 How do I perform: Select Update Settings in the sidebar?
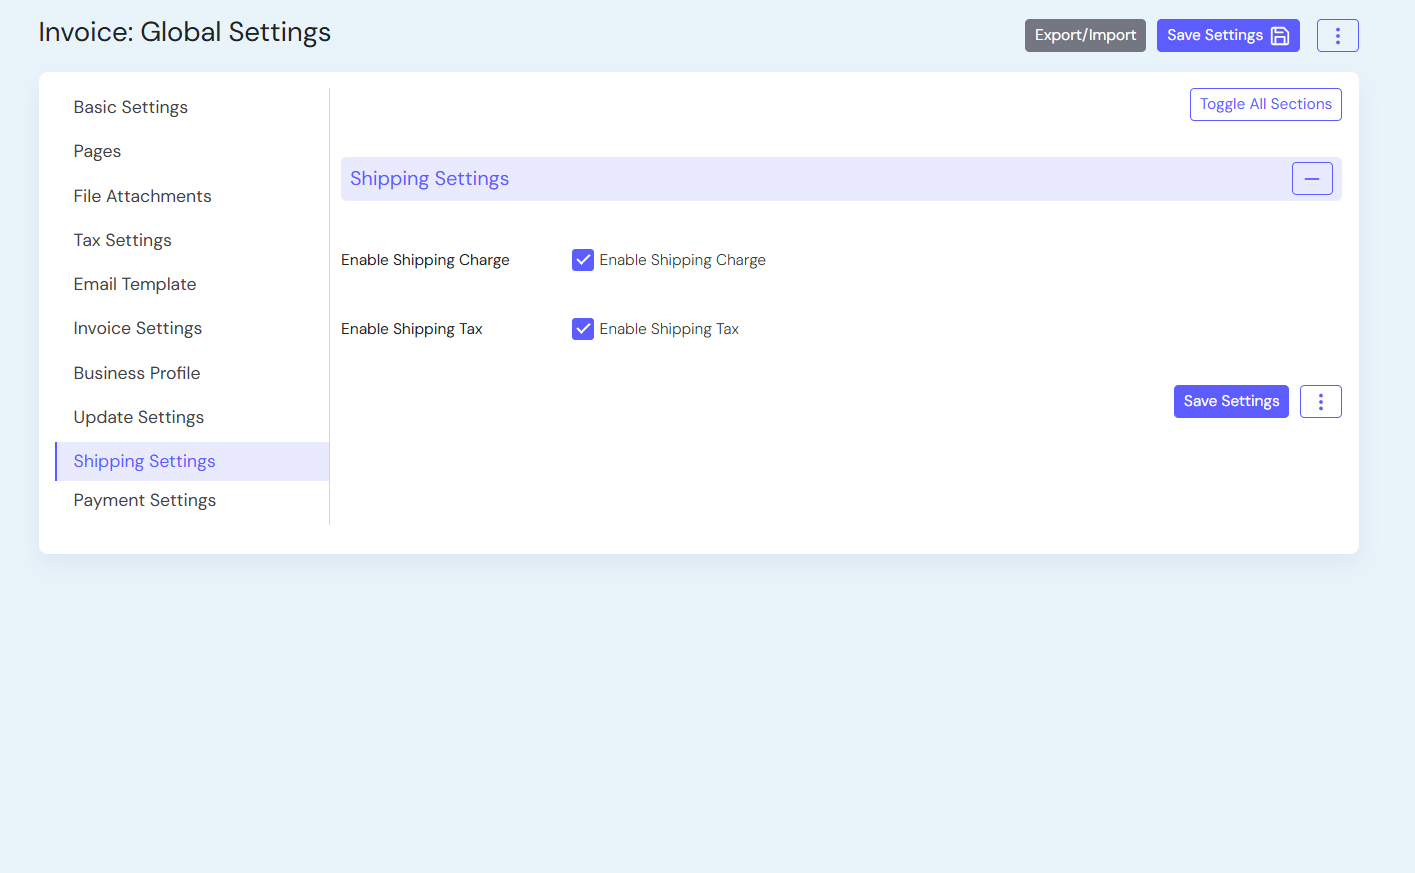(139, 417)
